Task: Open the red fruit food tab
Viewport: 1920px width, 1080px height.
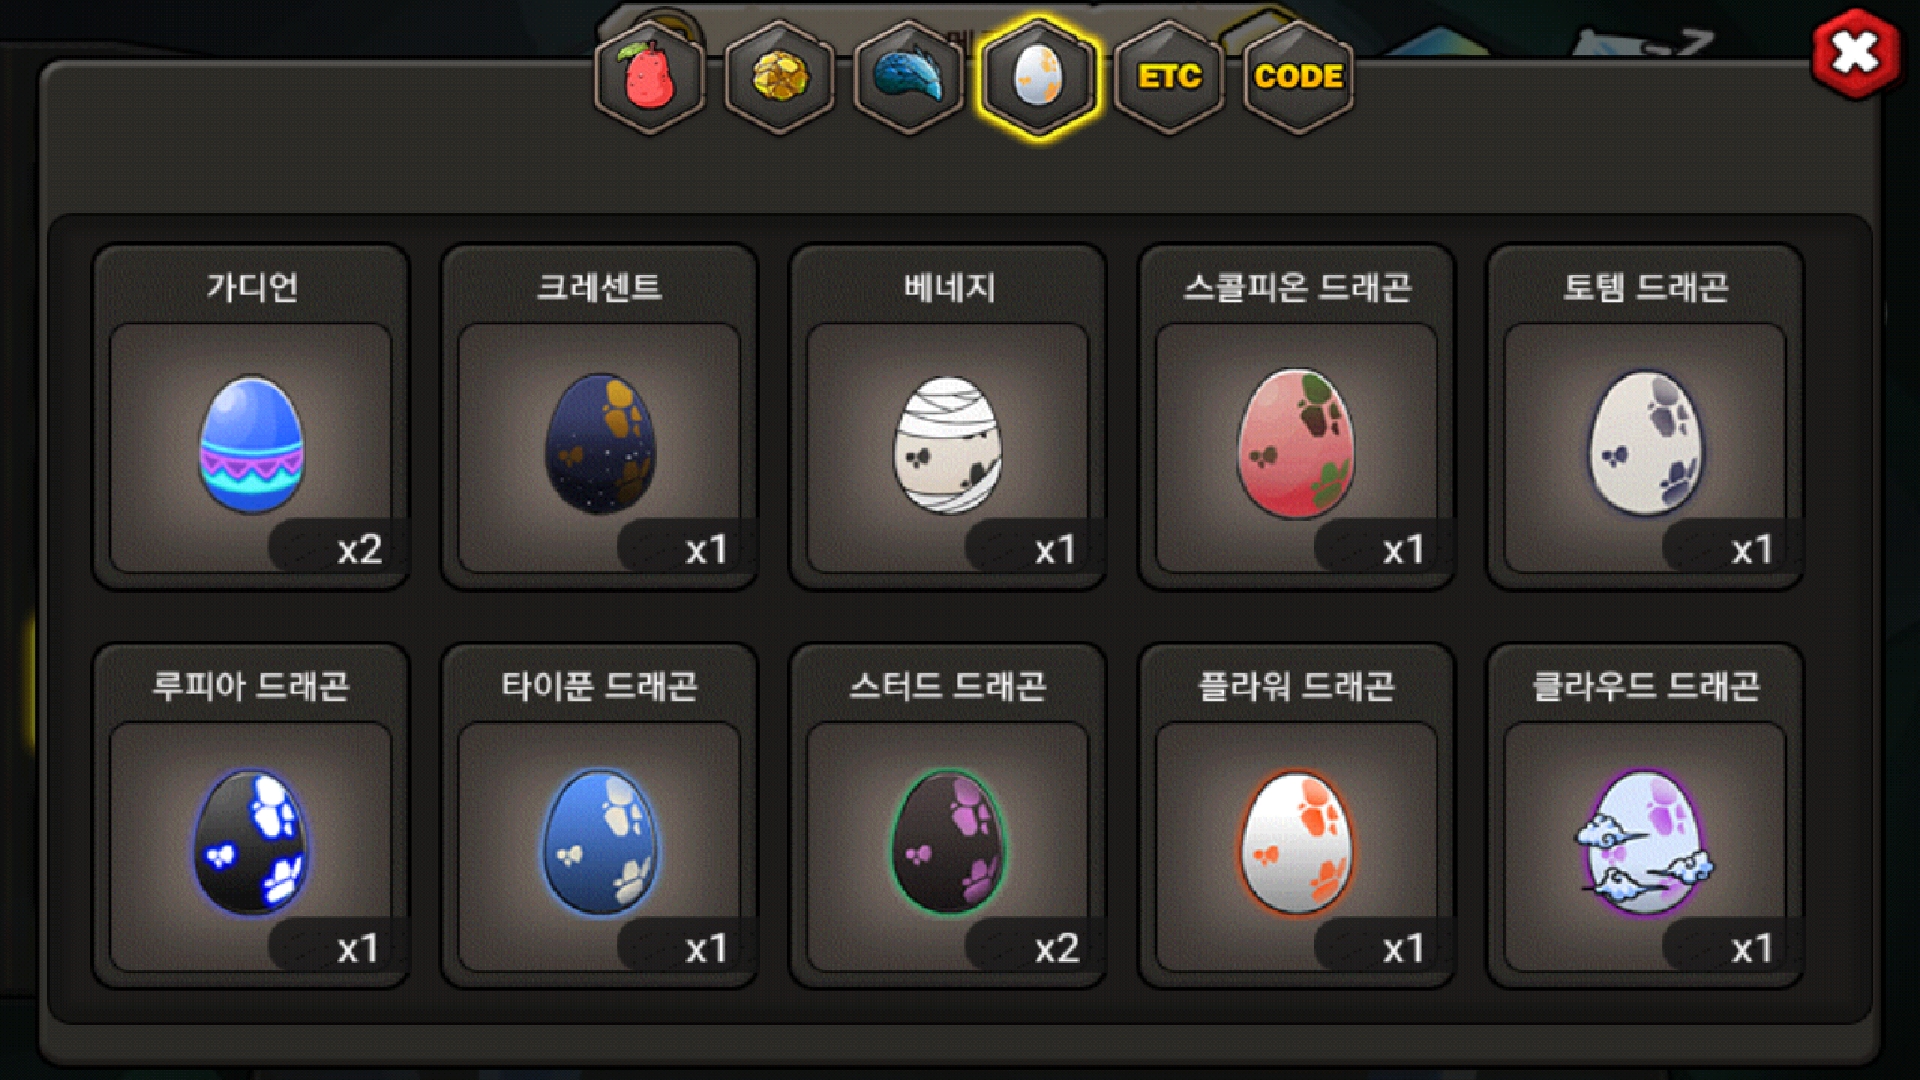Action: tap(650, 77)
